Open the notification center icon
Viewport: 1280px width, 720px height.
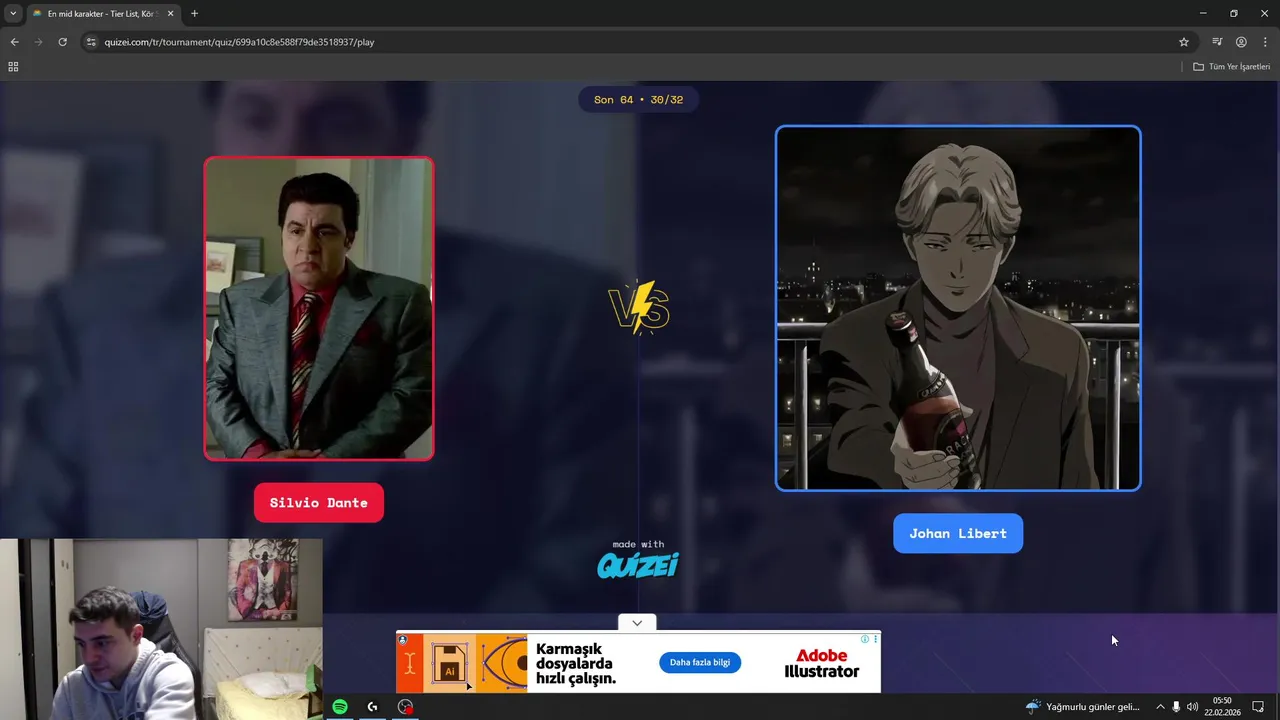click(x=1258, y=707)
